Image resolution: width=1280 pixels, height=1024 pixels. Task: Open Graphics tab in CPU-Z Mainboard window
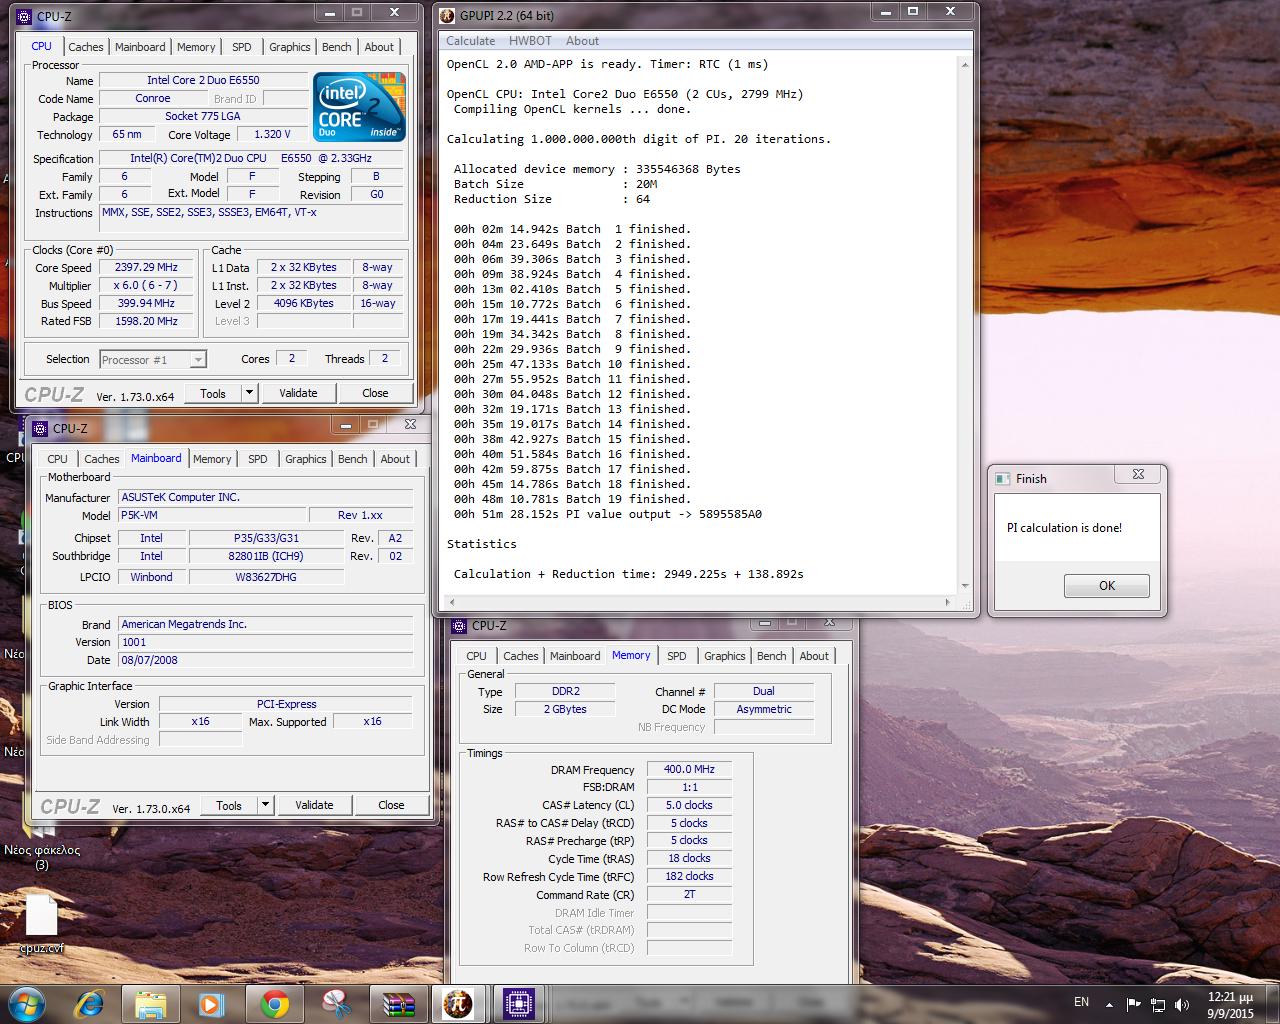click(x=305, y=459)
